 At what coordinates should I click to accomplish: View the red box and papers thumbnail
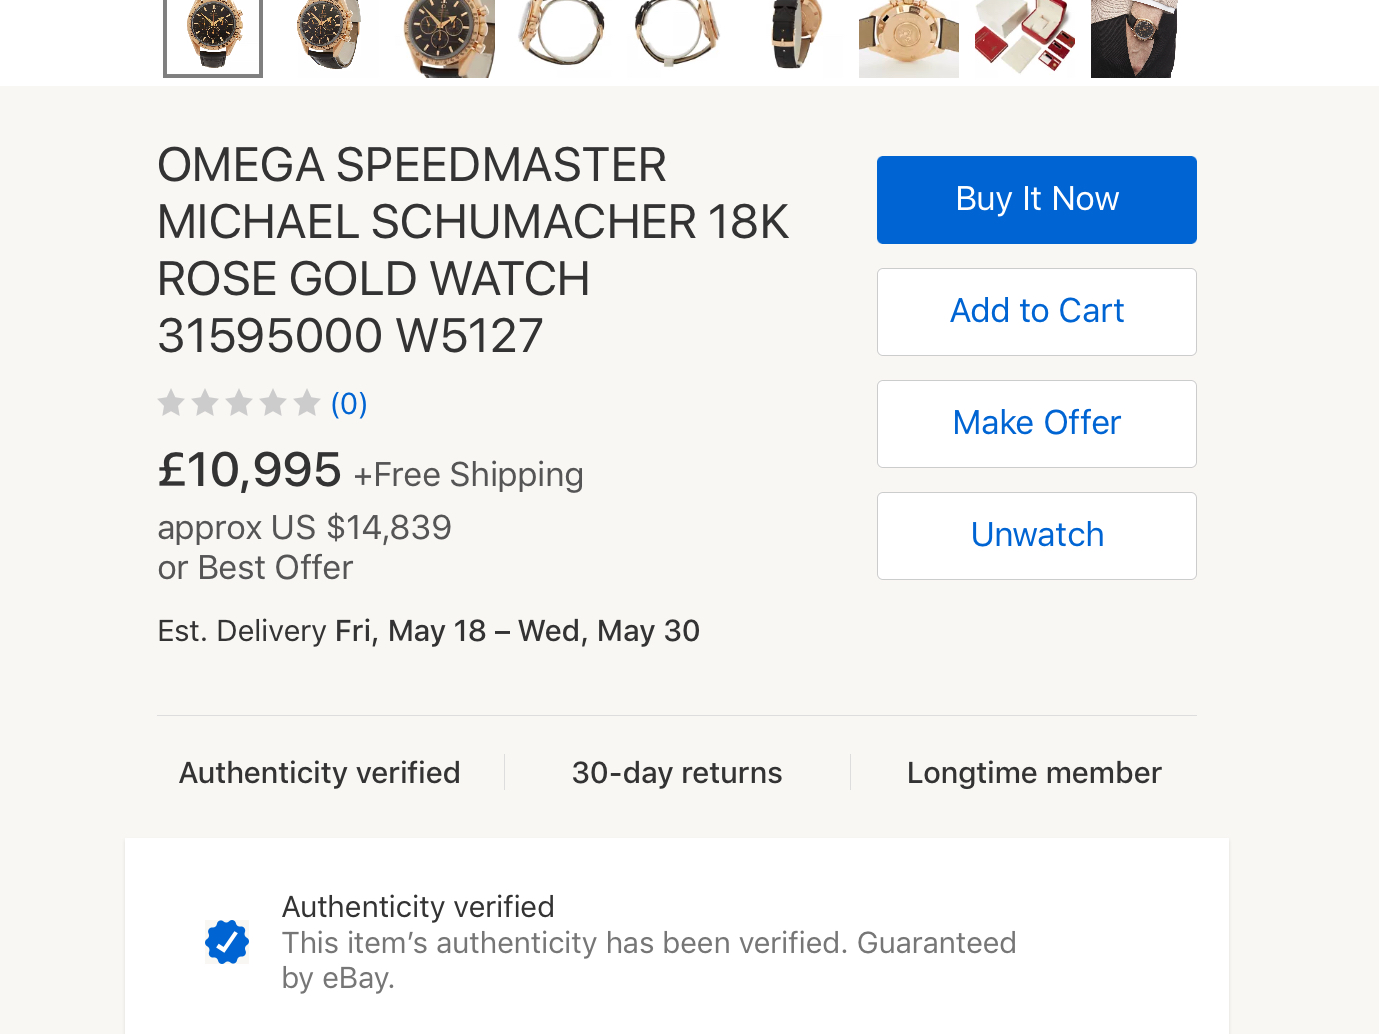pyautogui.click(x=1025, y=38)
